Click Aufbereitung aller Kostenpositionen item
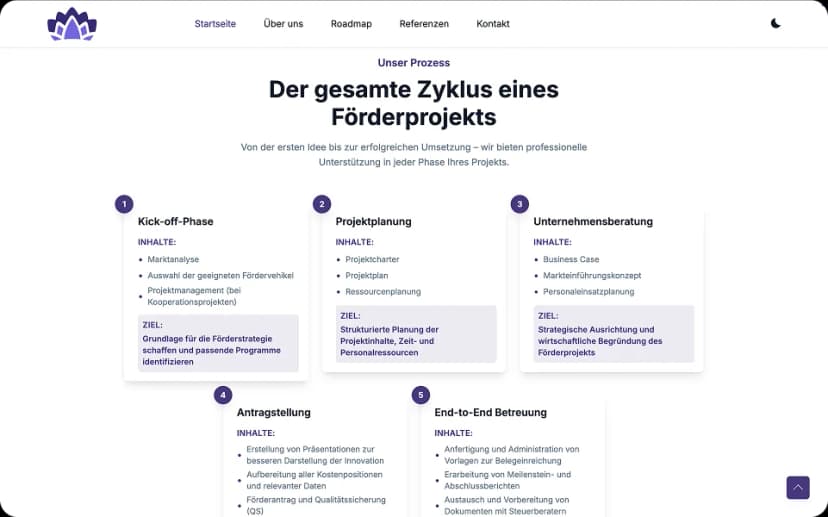Viewport: 828px width, 517px height. pyautogui.click(x=314, y=480)
